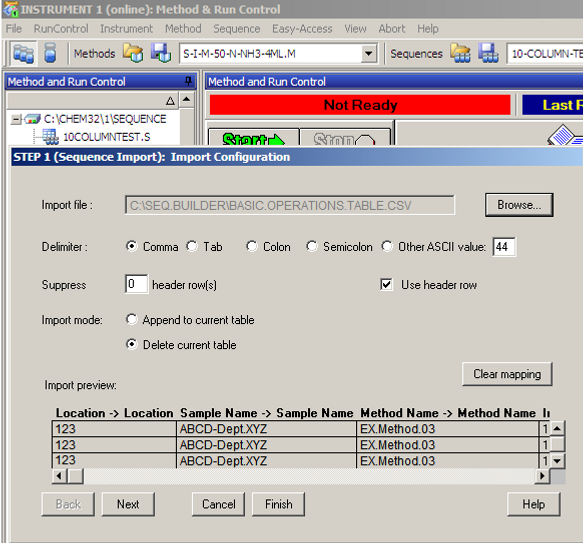
Task: Collapse the C:\CHEM32\1\SEQUENCE tree node
Action: tap(15, 119)
